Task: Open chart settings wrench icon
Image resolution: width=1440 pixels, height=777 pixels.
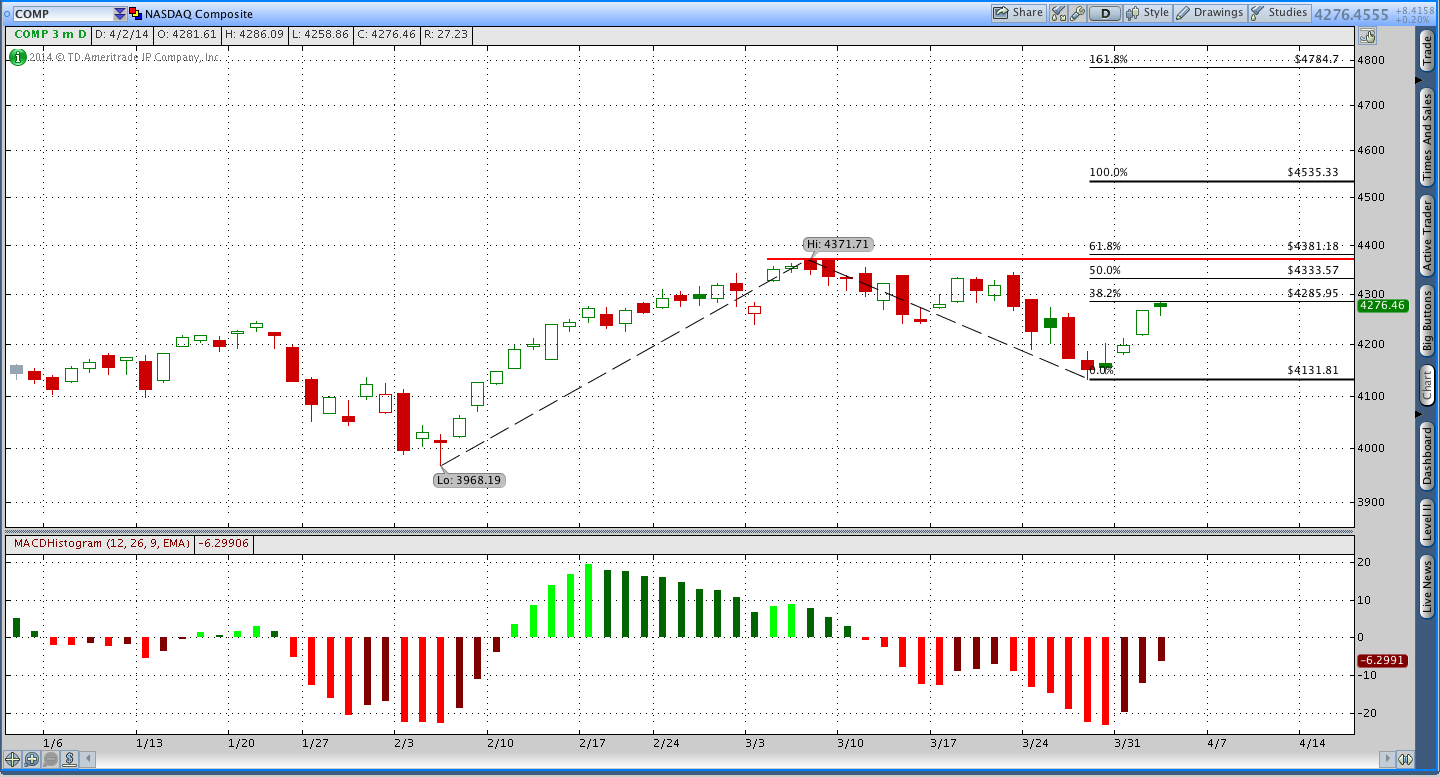Action: coord(1077,13)
